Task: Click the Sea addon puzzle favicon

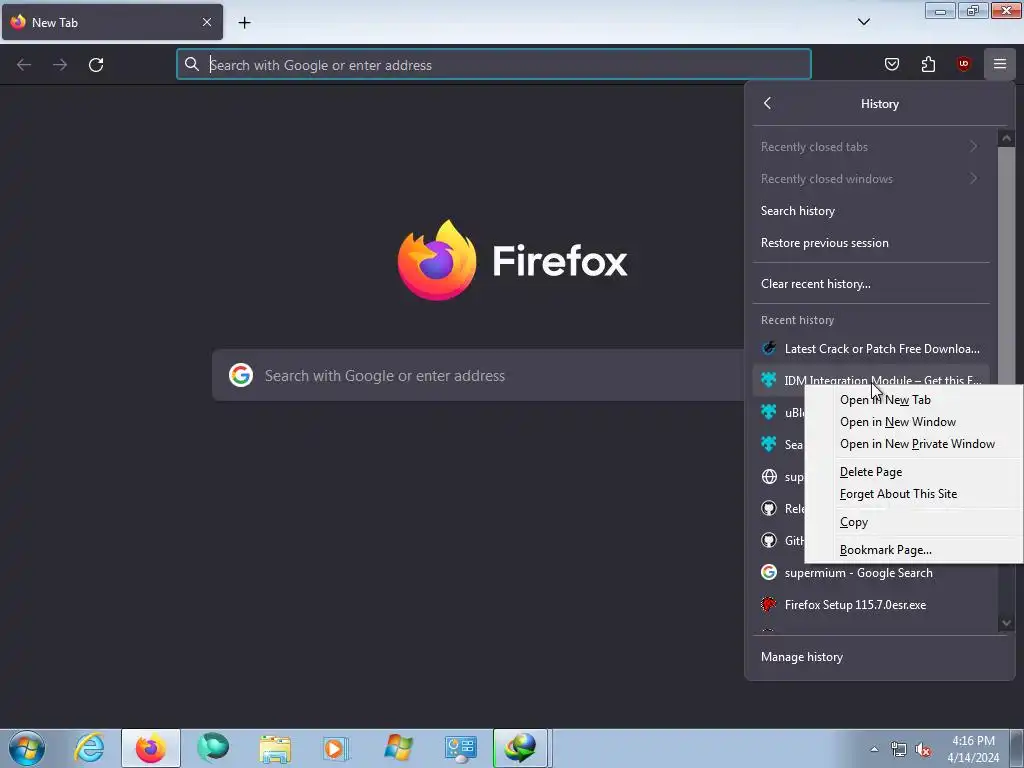Action: coord(769,444)
